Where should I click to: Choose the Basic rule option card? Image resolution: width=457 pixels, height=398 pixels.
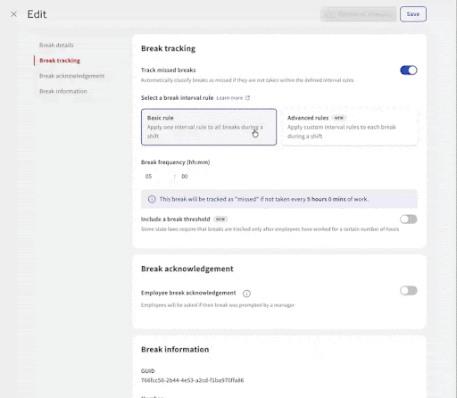coord(209,127)
